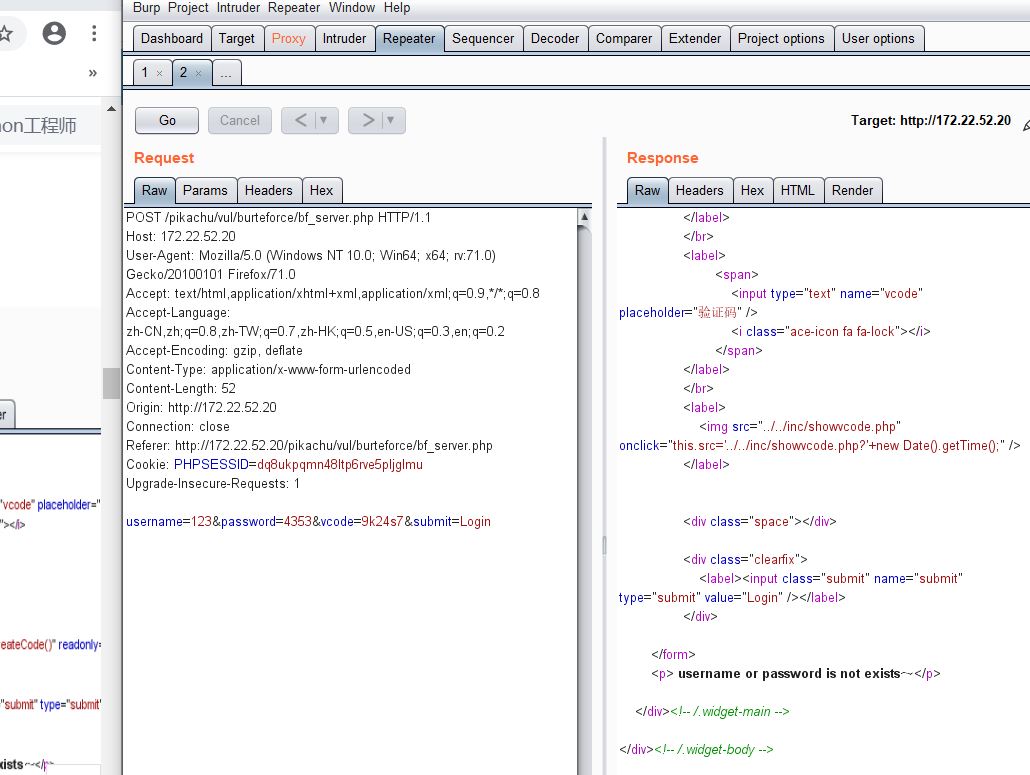The width and height of the screenshot is (1030, 775).
Task: Go back with the history arrow
Action: click(x=299, y=120)
